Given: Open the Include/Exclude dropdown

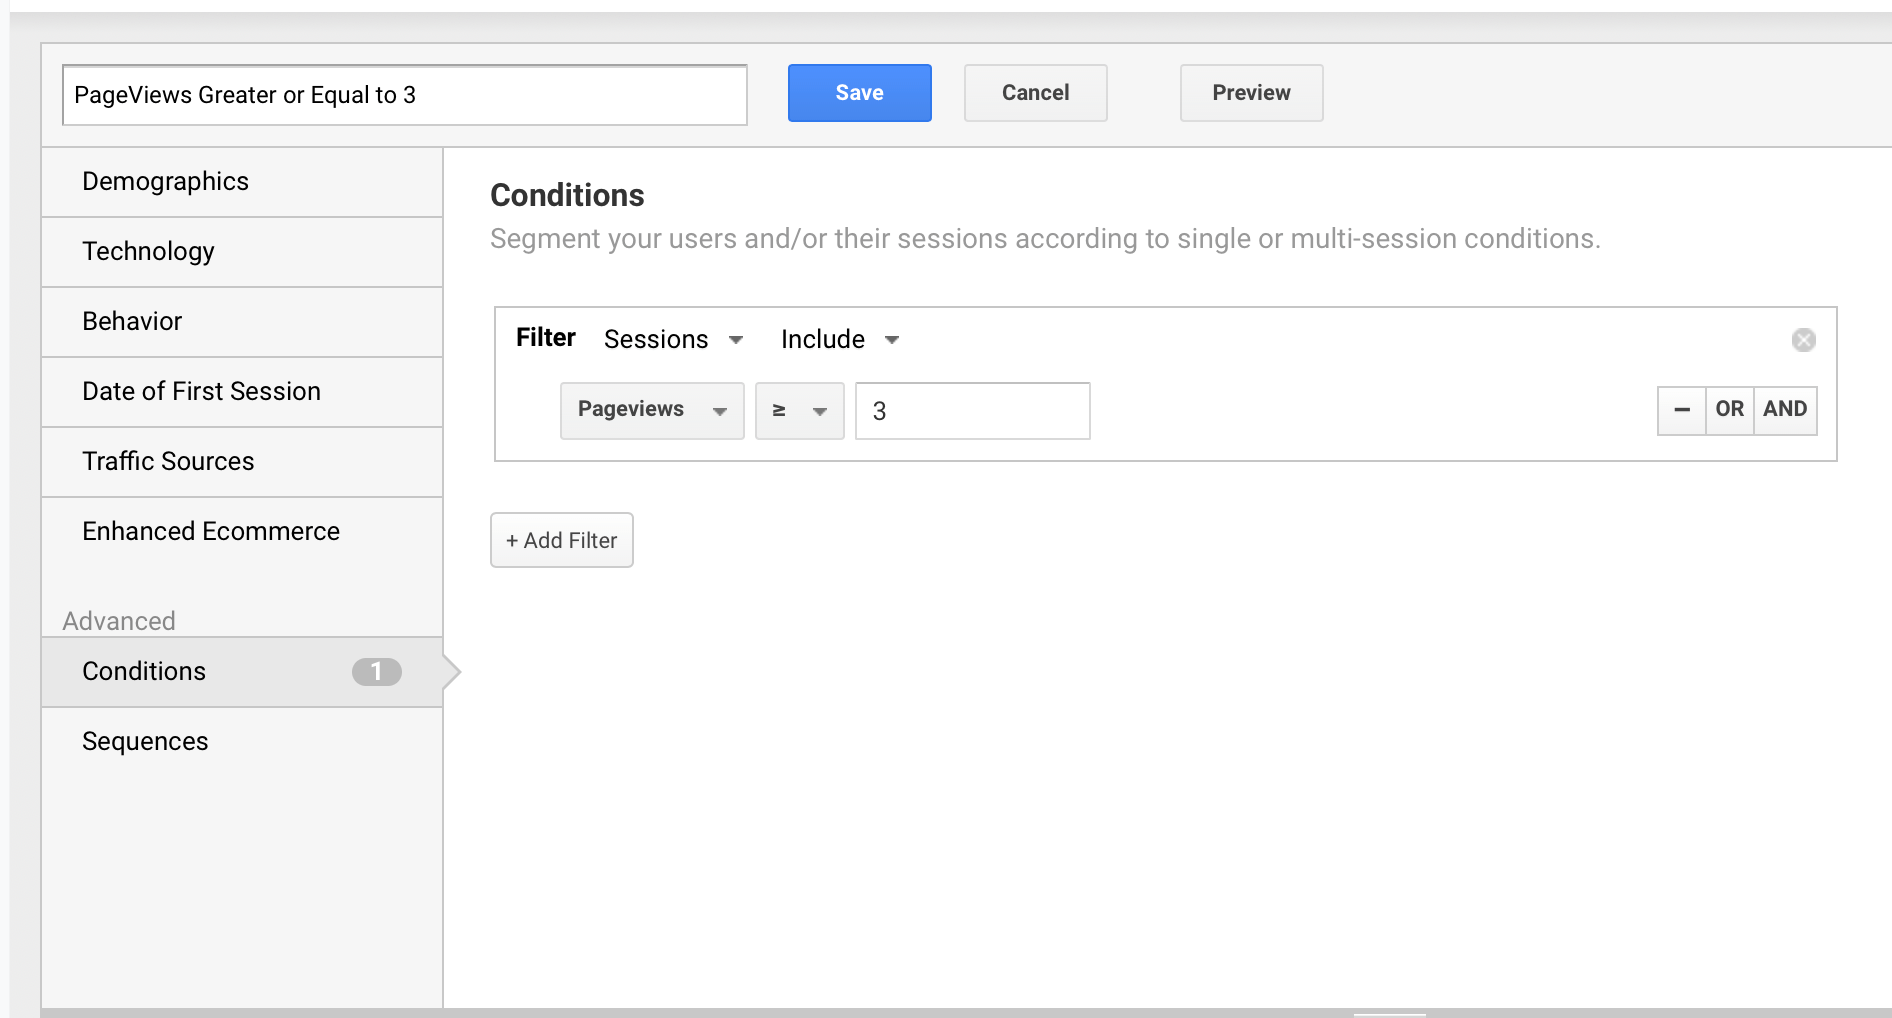Looking at the screenshot, I should [839, 340].
